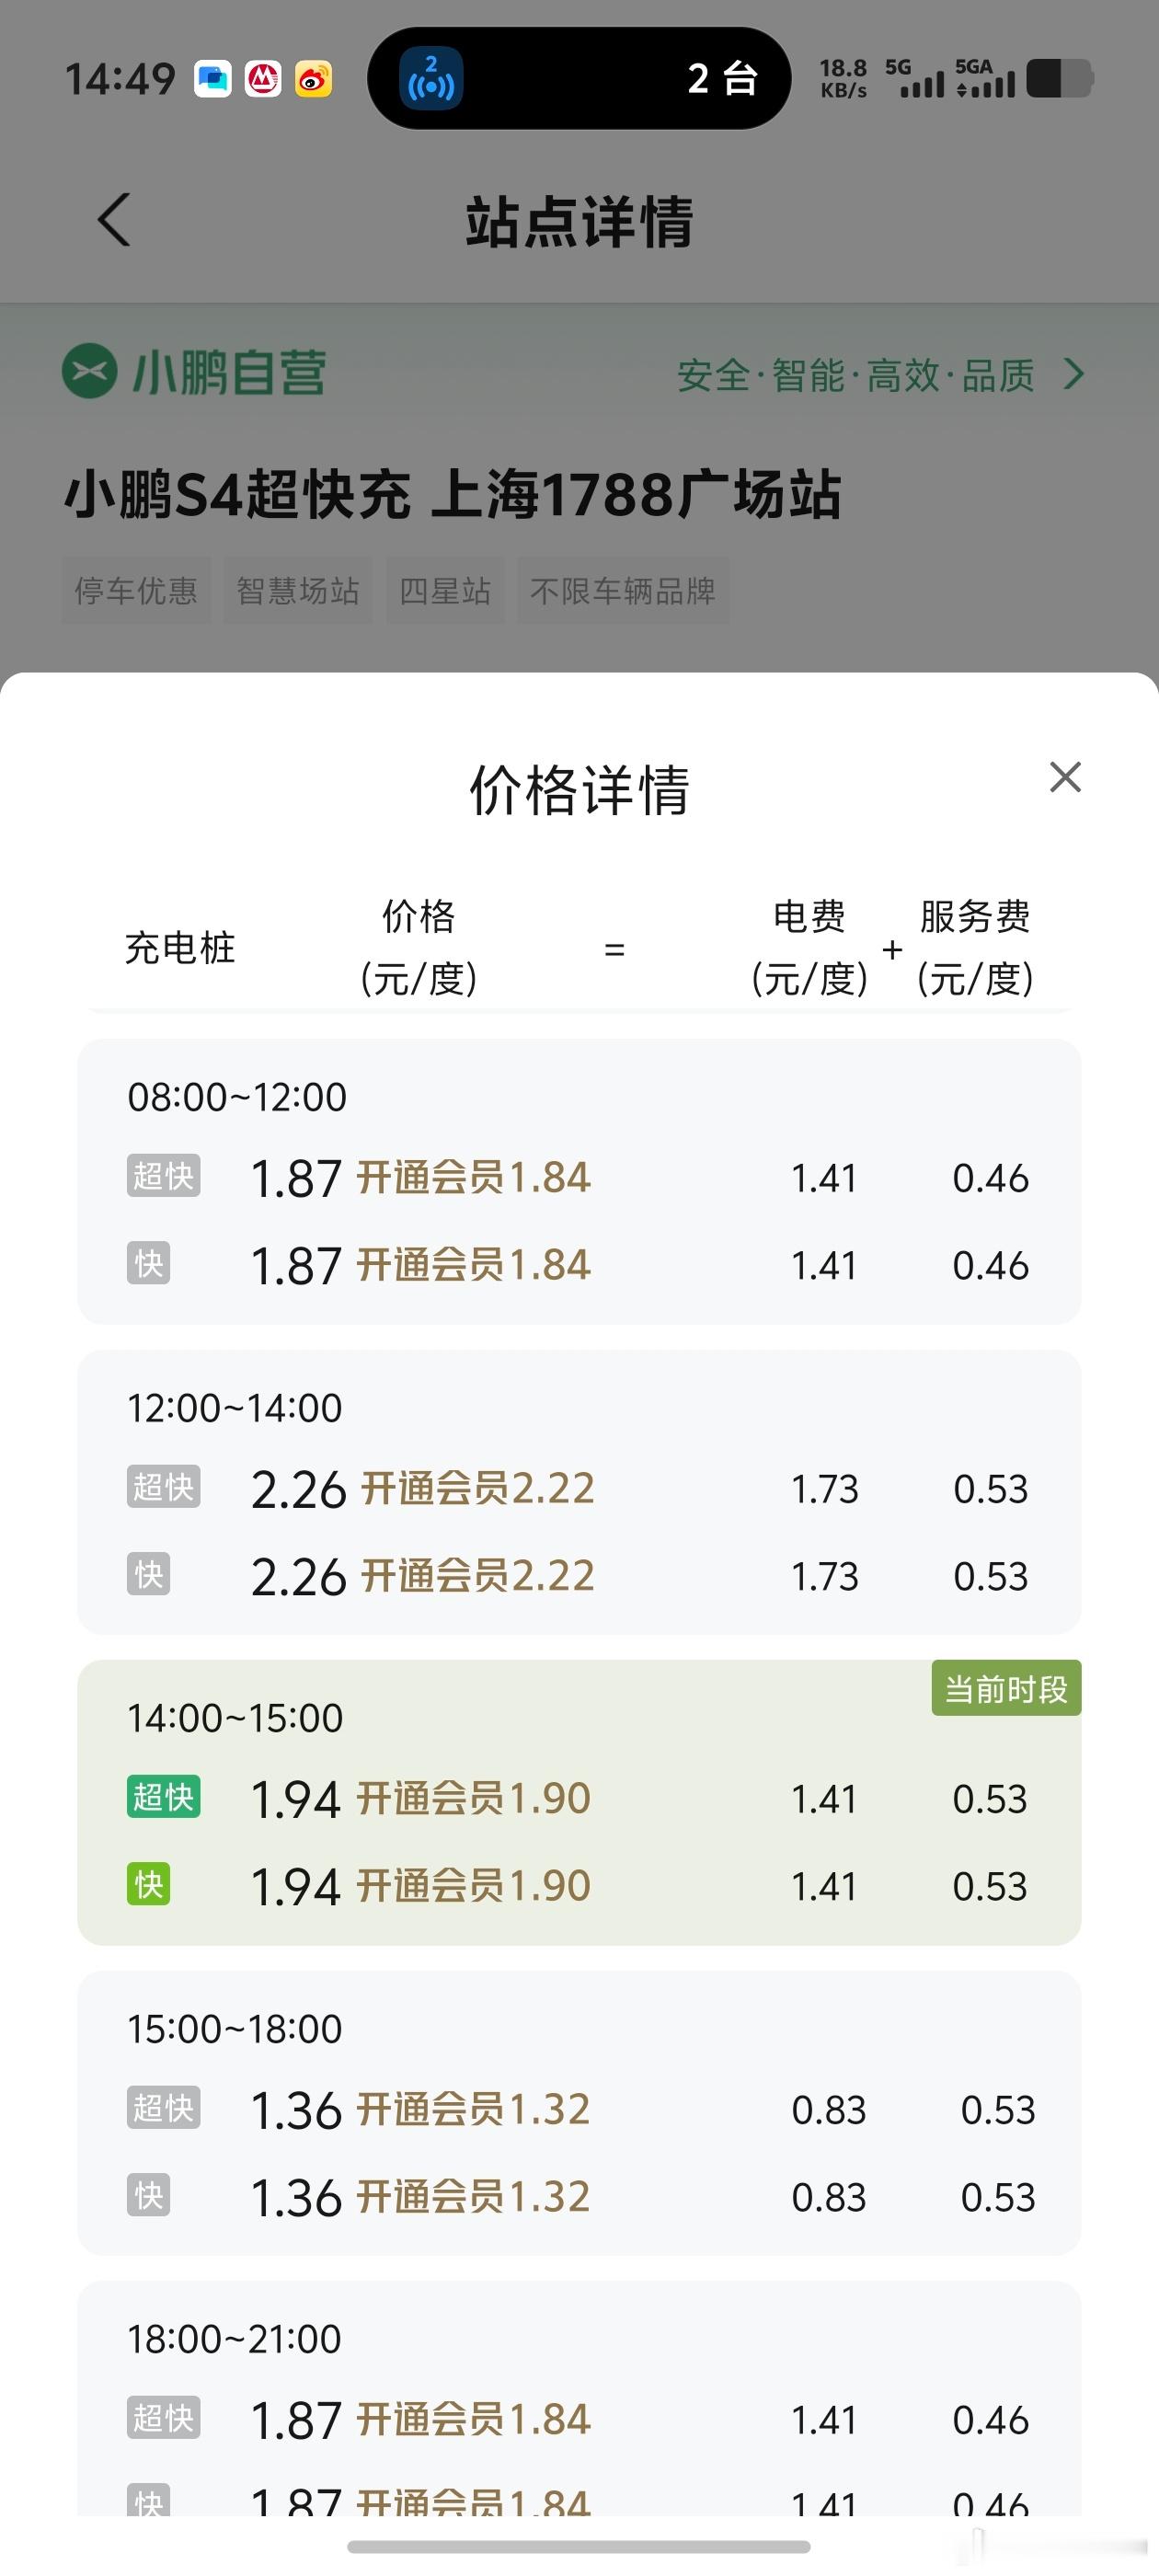This screenshot has width=1159, height=2576.
Task: Tap the back arrow in station details header
Action: [114, 219]
